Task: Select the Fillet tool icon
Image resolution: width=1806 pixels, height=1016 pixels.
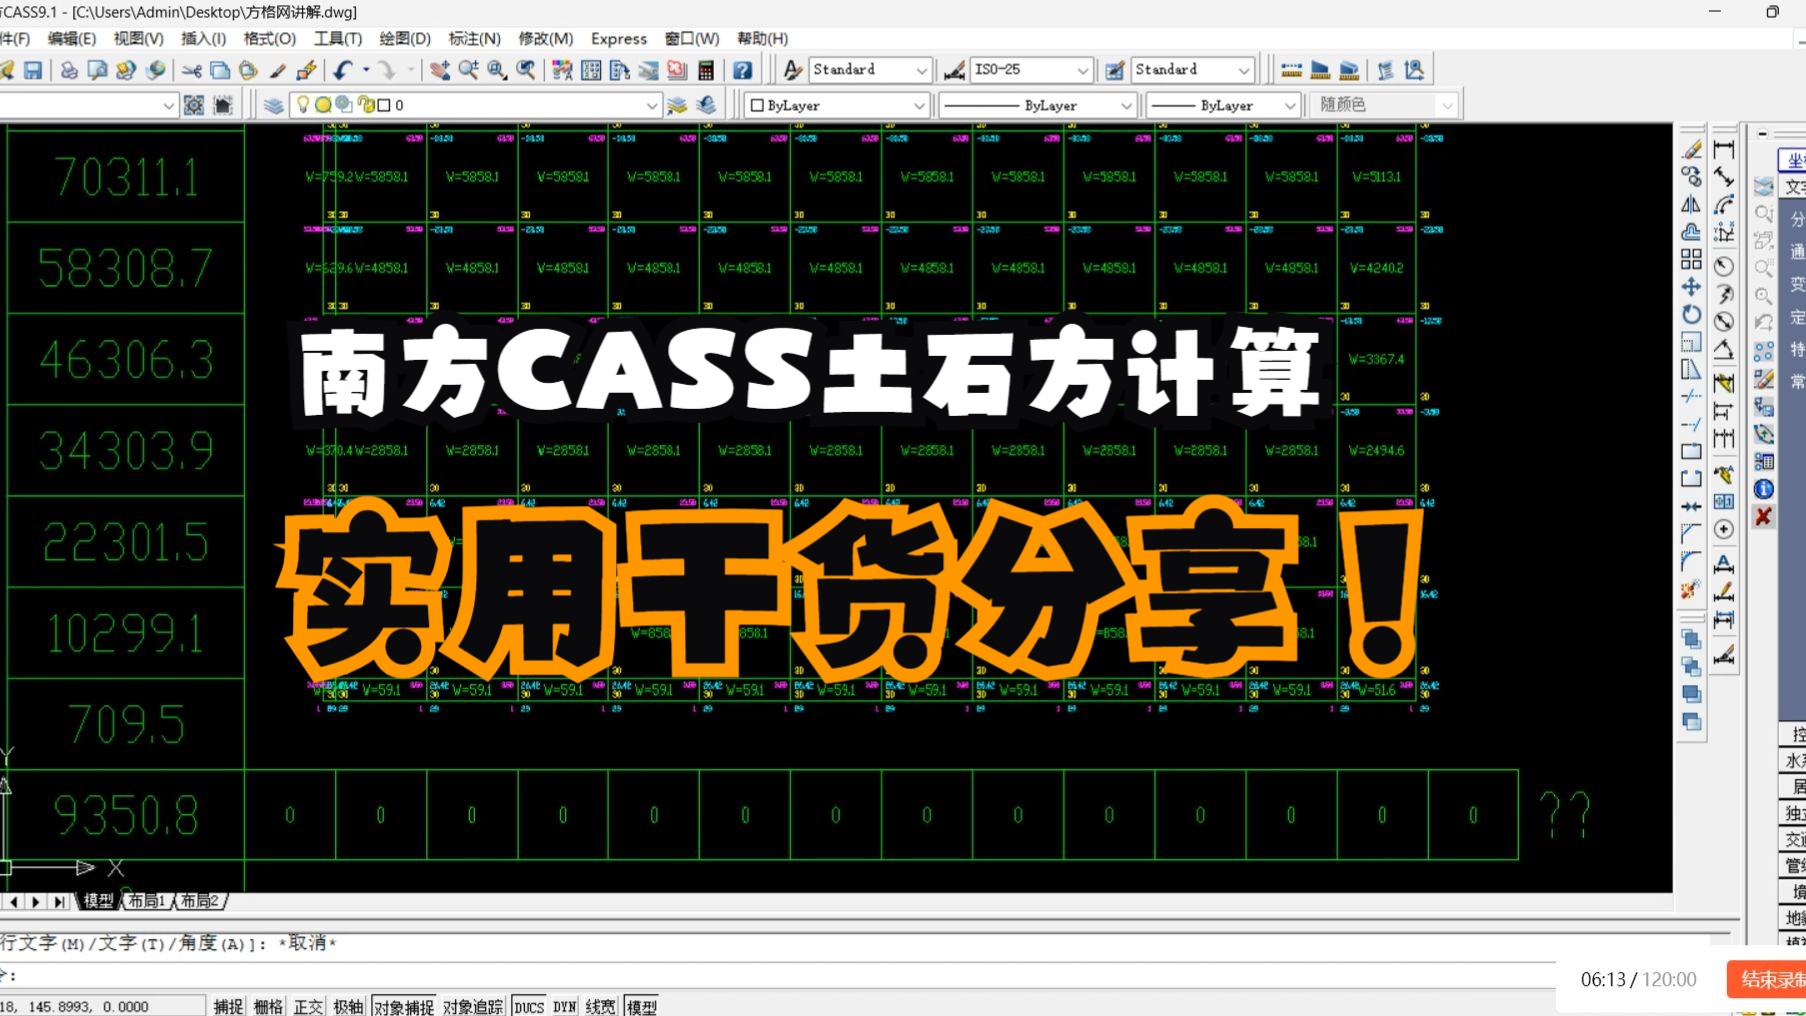Action: click(x=1691, y=561)
